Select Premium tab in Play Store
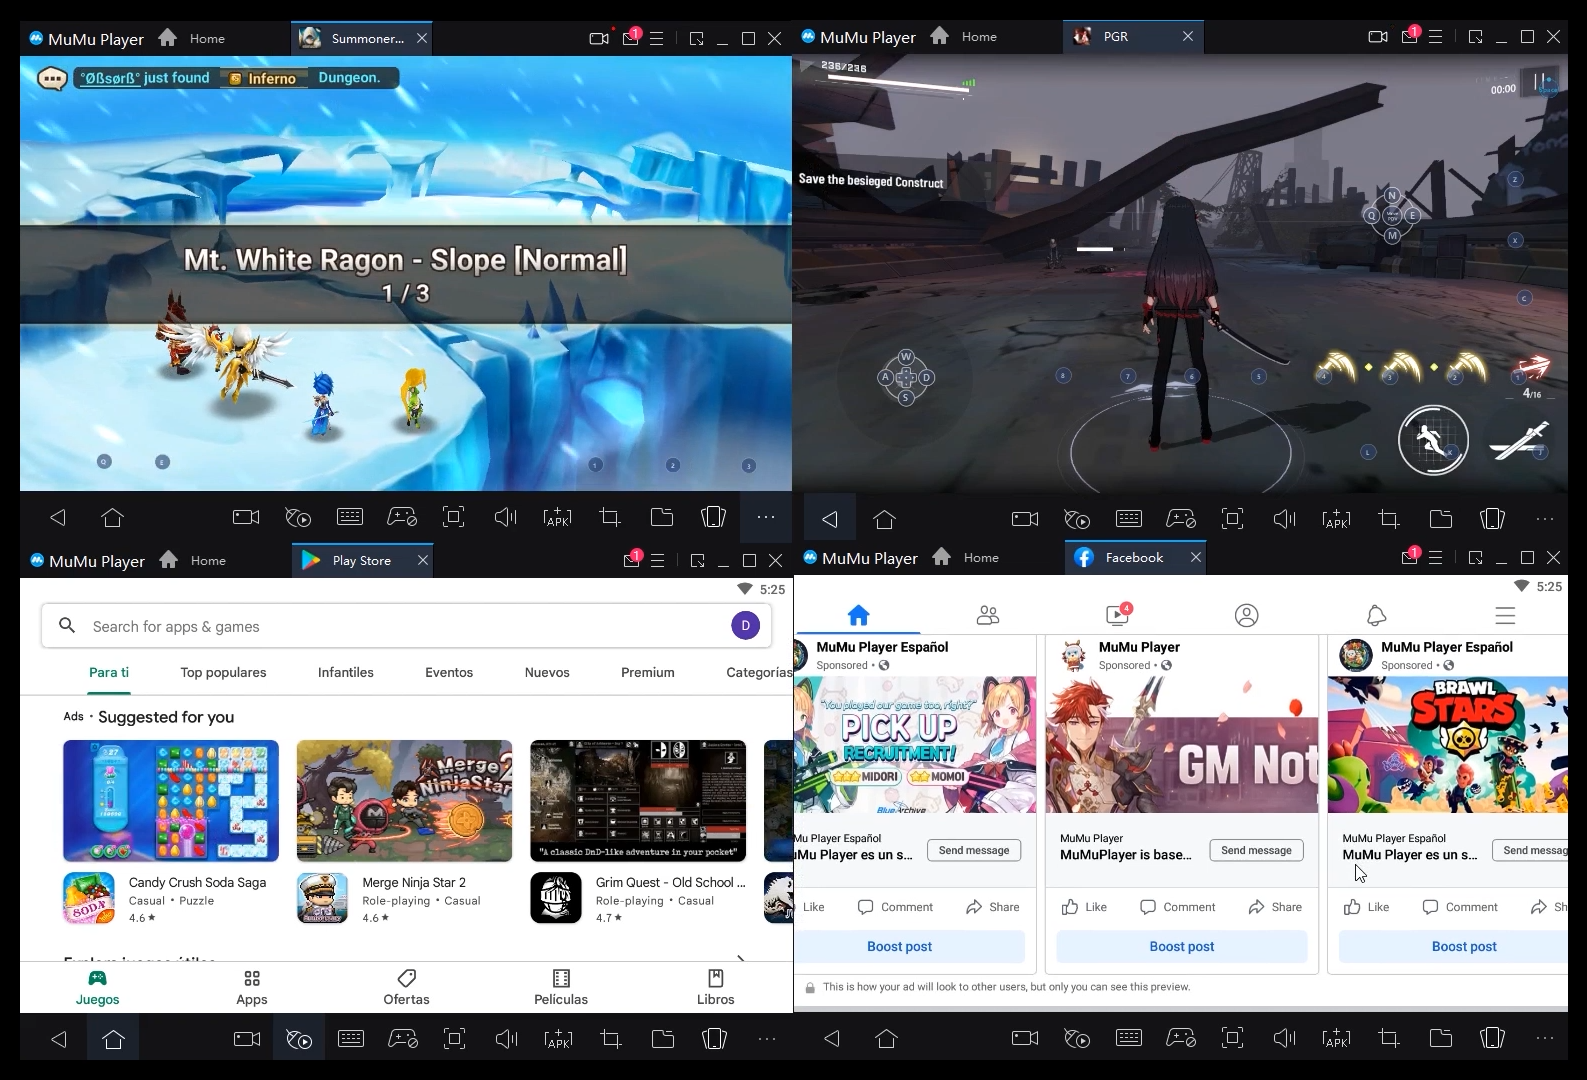 (x=648, y=672)
